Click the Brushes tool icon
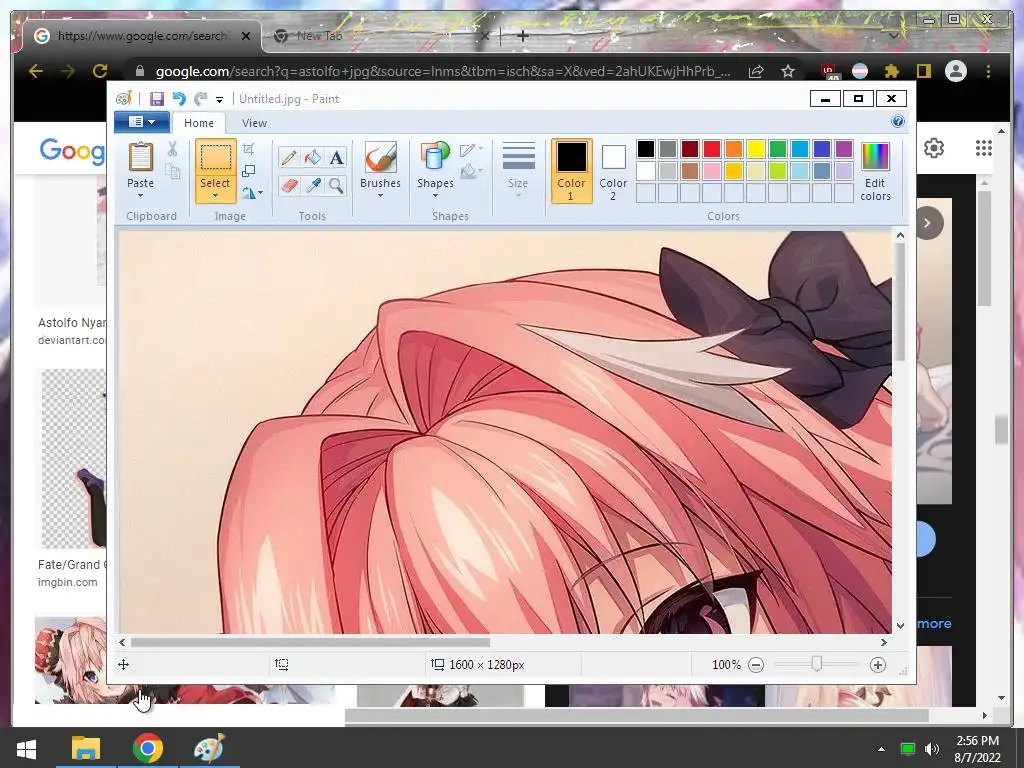 coord(380,157)
